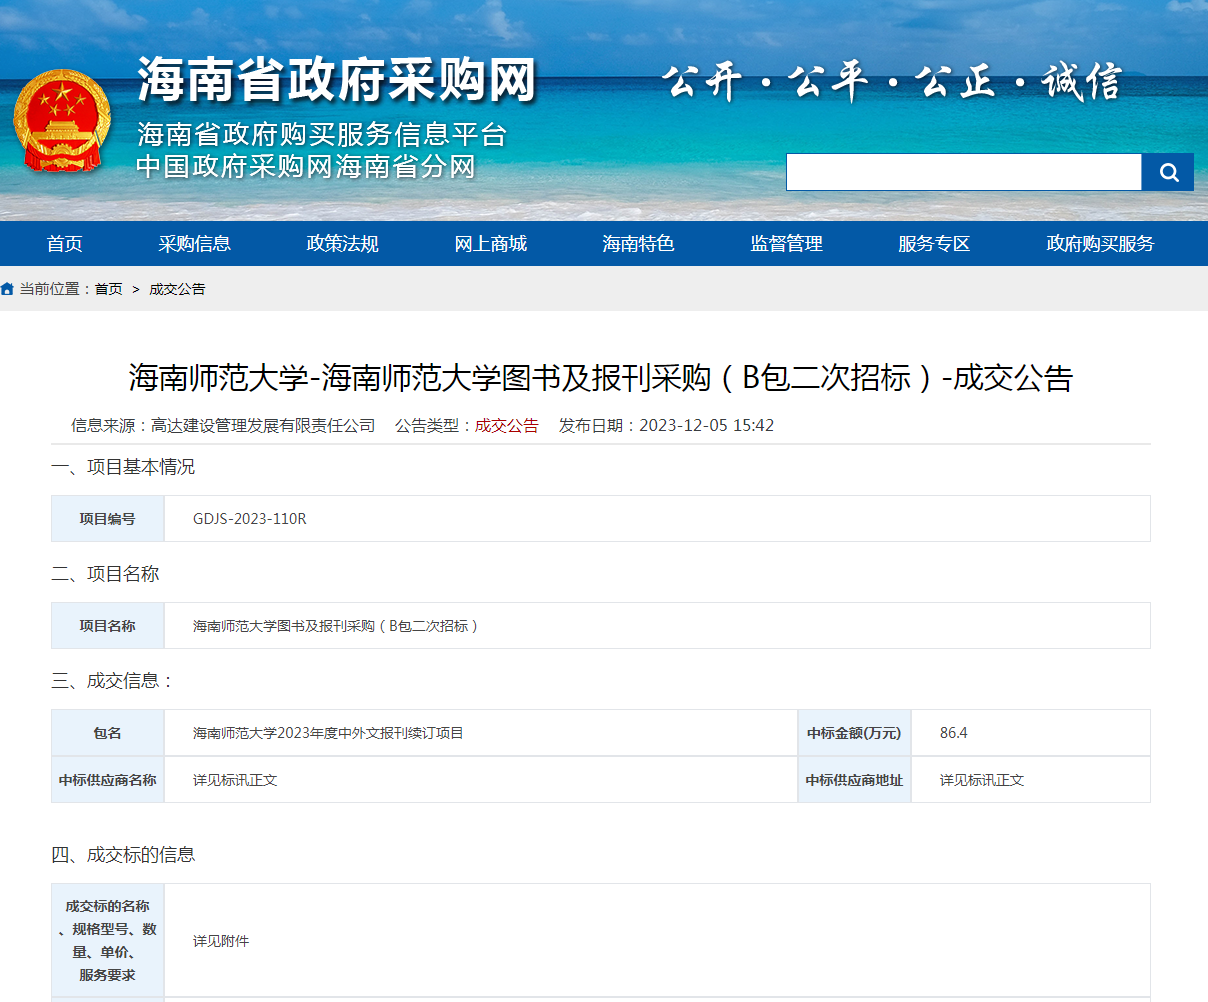This screenshot has width=1208, height=1002.
Task: Click the search magnifier button
Action: pos(1168,172)
